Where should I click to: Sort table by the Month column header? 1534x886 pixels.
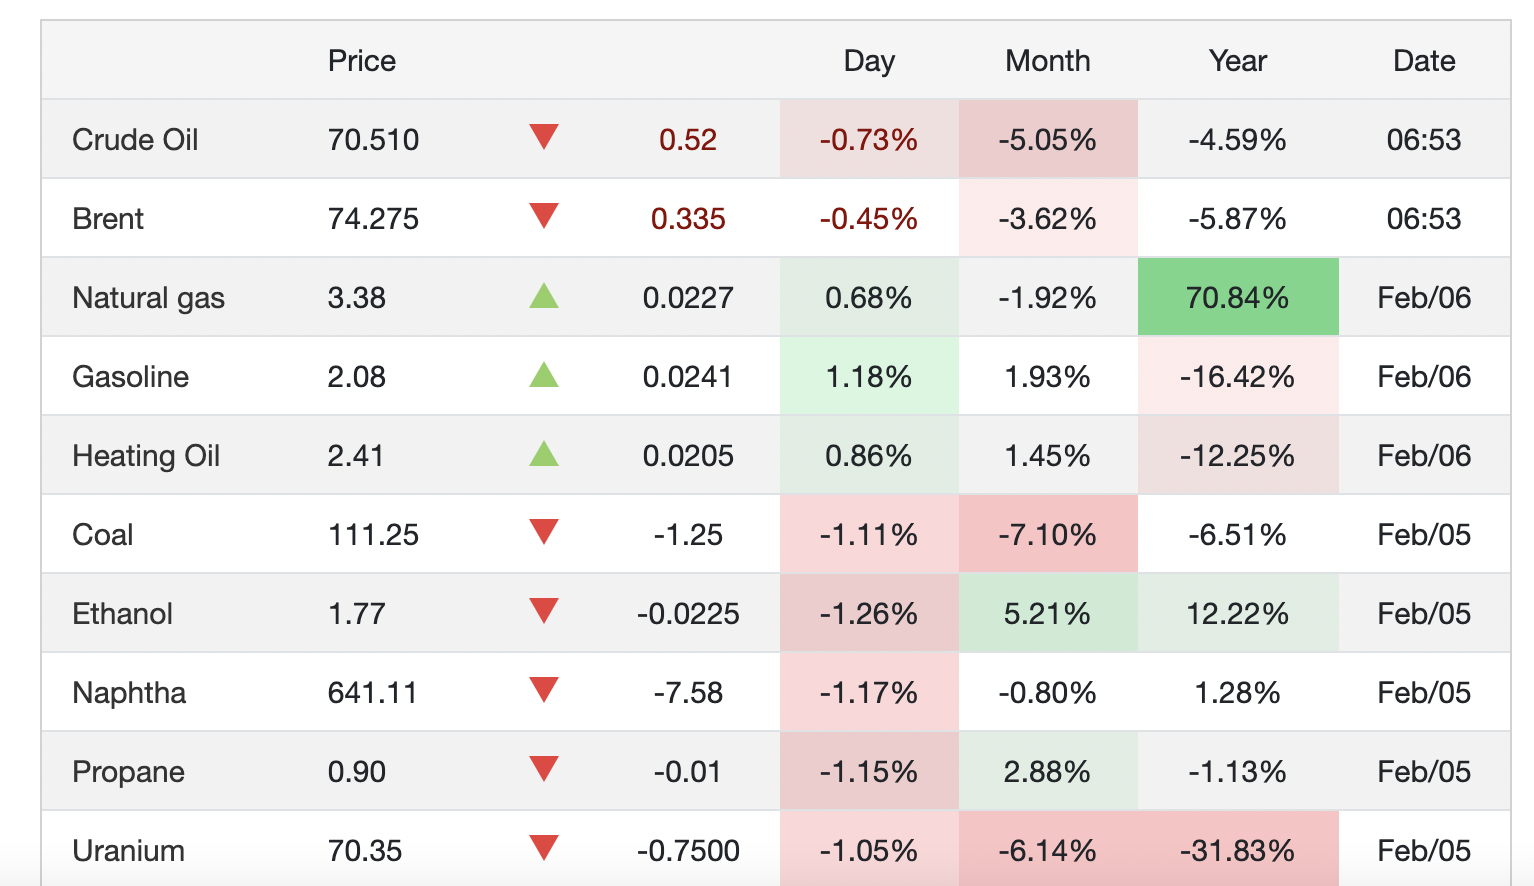click(1048, 61)
